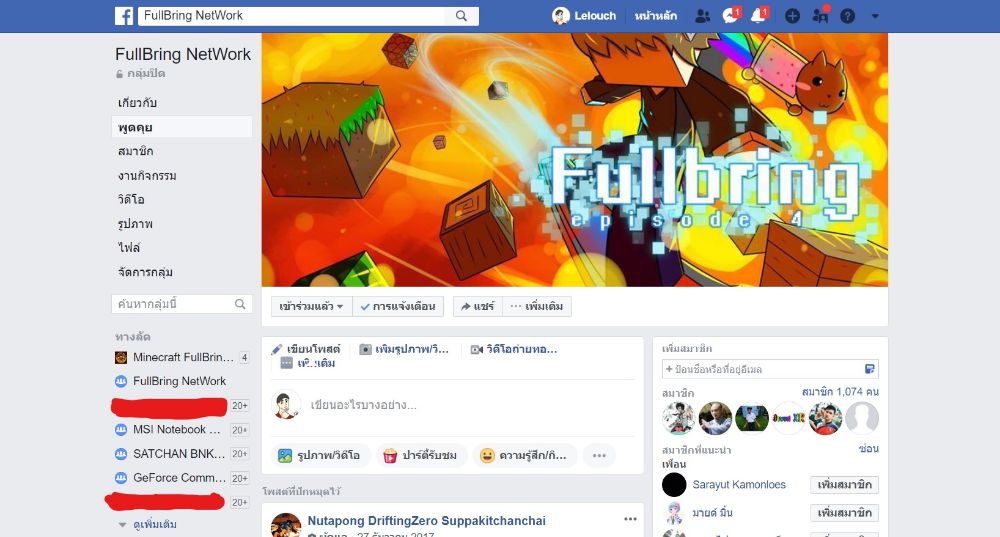1000x537 pixels.
Task: Click the ซ่อน link beside suggested members
Action: 869,448
